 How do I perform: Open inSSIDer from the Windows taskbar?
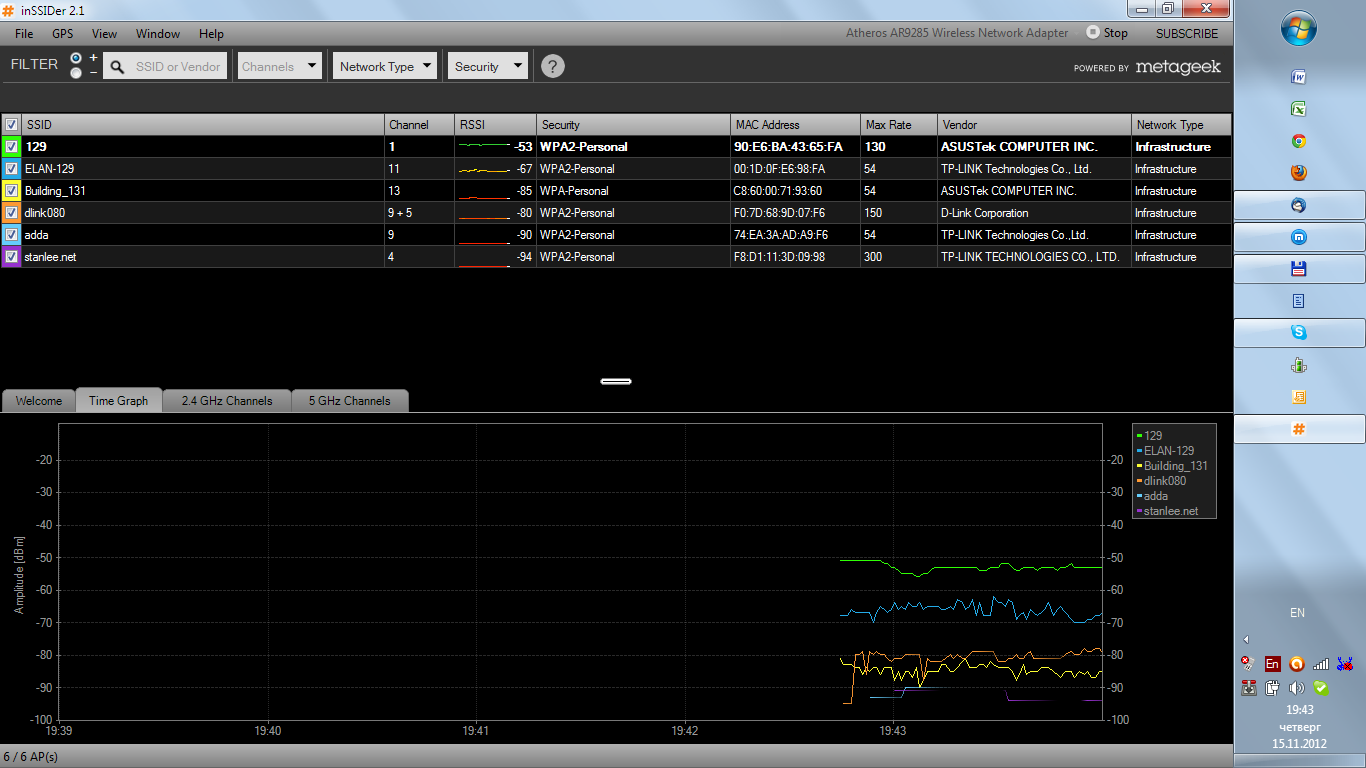[x=1298, y=429]
